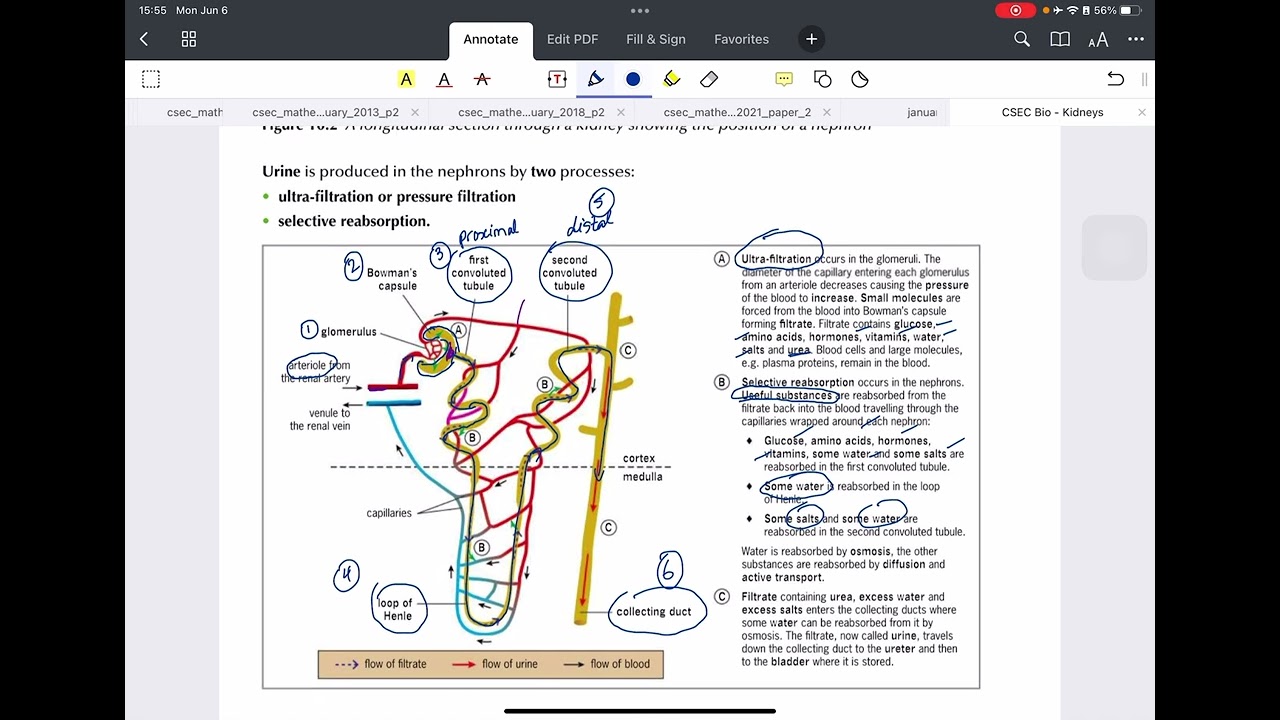The image size is (1280, 720).
Task: Tap the 'venule to the renal vein' label
Action: tap(321, 419)
